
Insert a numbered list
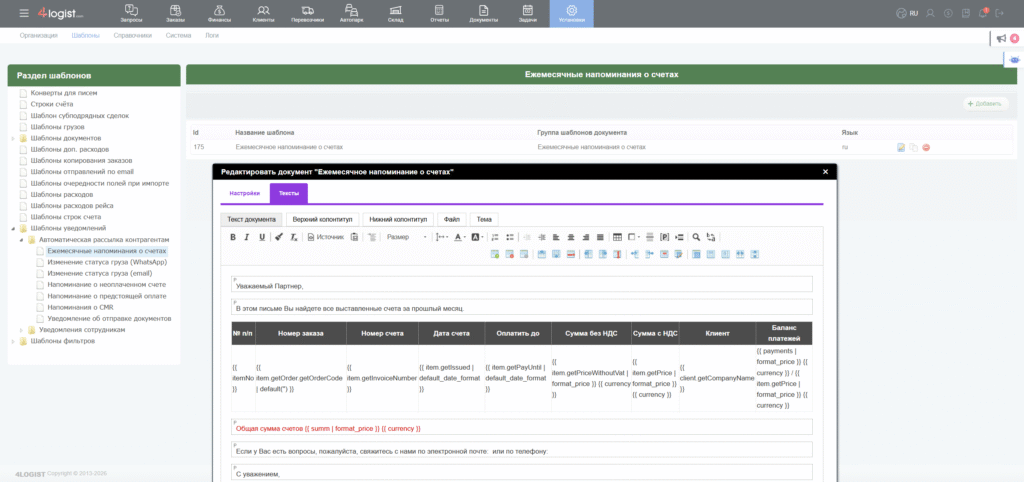coord(495,237)
